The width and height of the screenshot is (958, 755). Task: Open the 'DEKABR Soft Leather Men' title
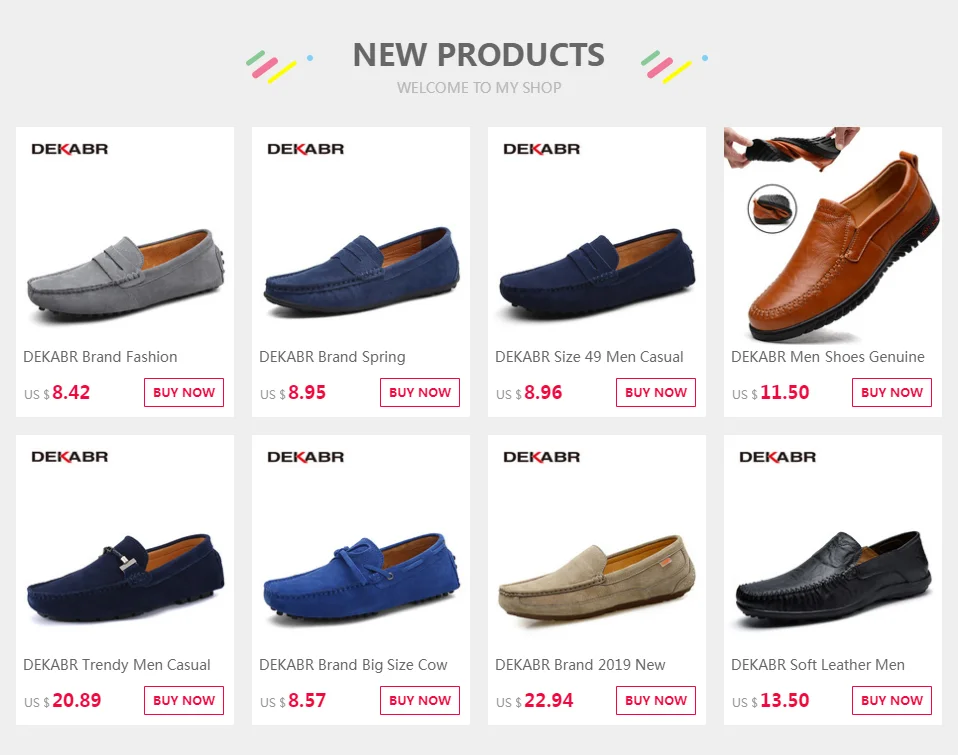click(818, 665)
